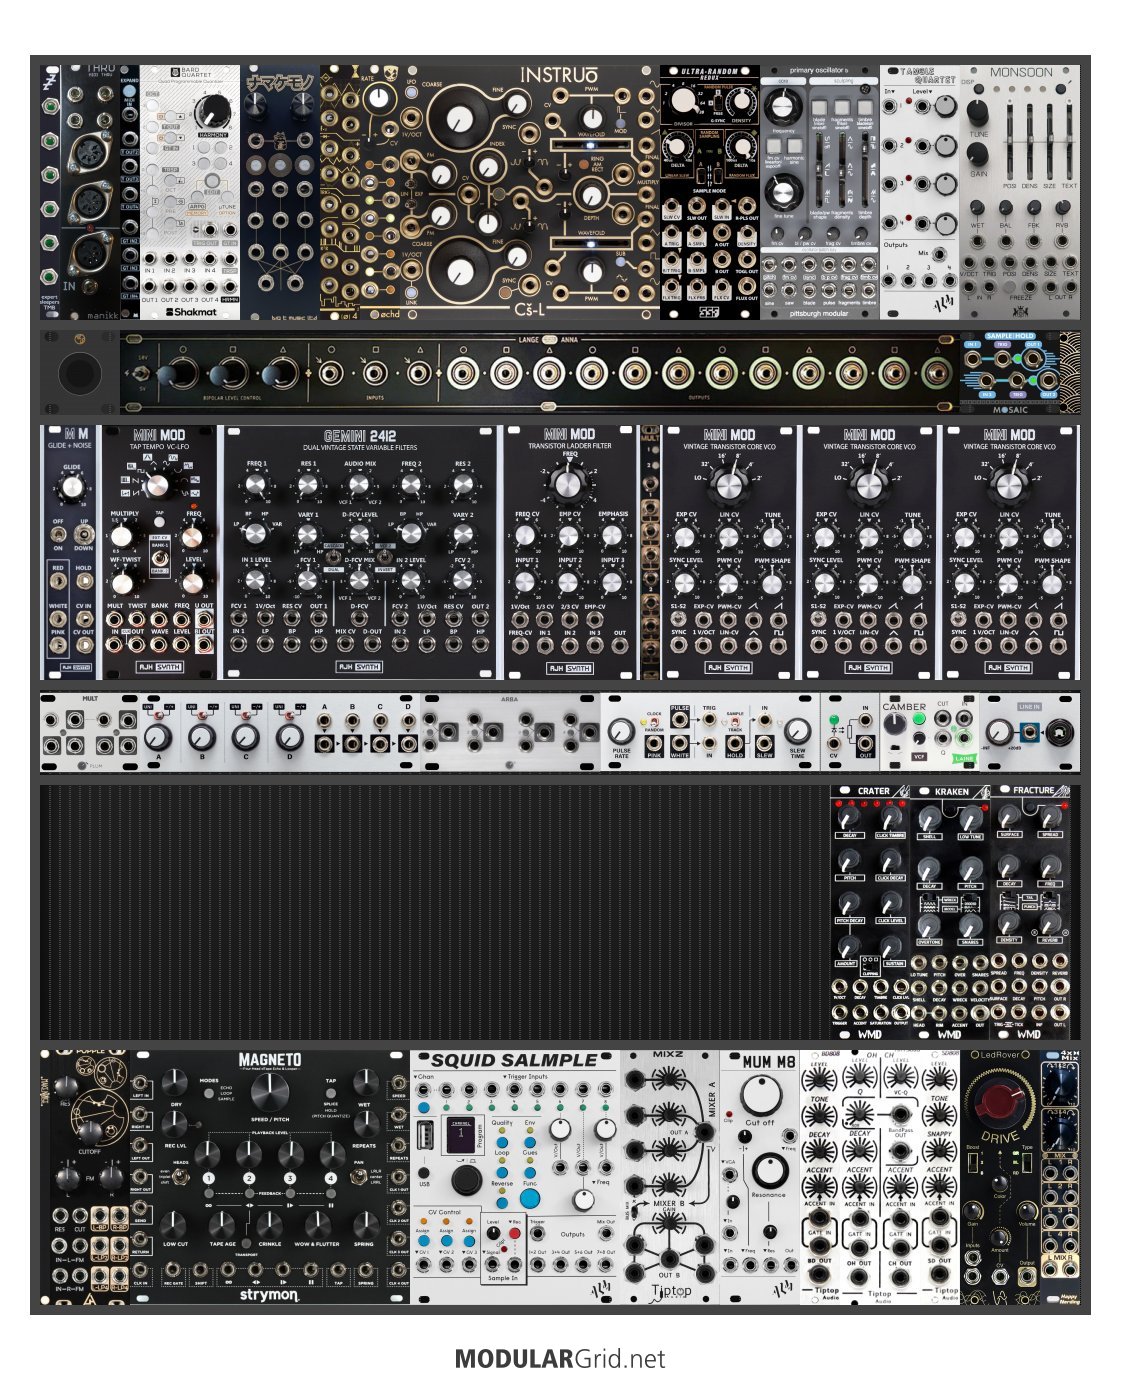
Task: Click the Resonance knob on MUM M8
Action: pos(769,1170)
